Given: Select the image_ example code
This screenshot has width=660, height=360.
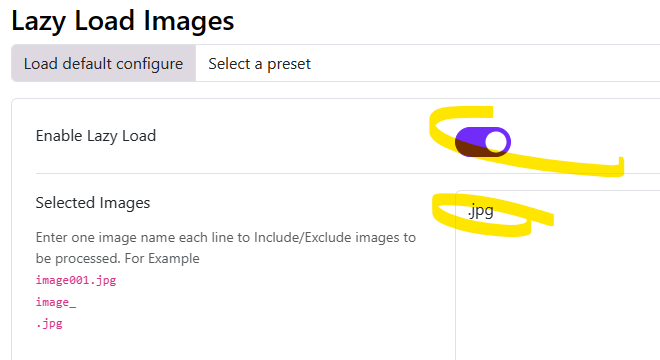Looking at the screenshot, I should tap(56, 302).
